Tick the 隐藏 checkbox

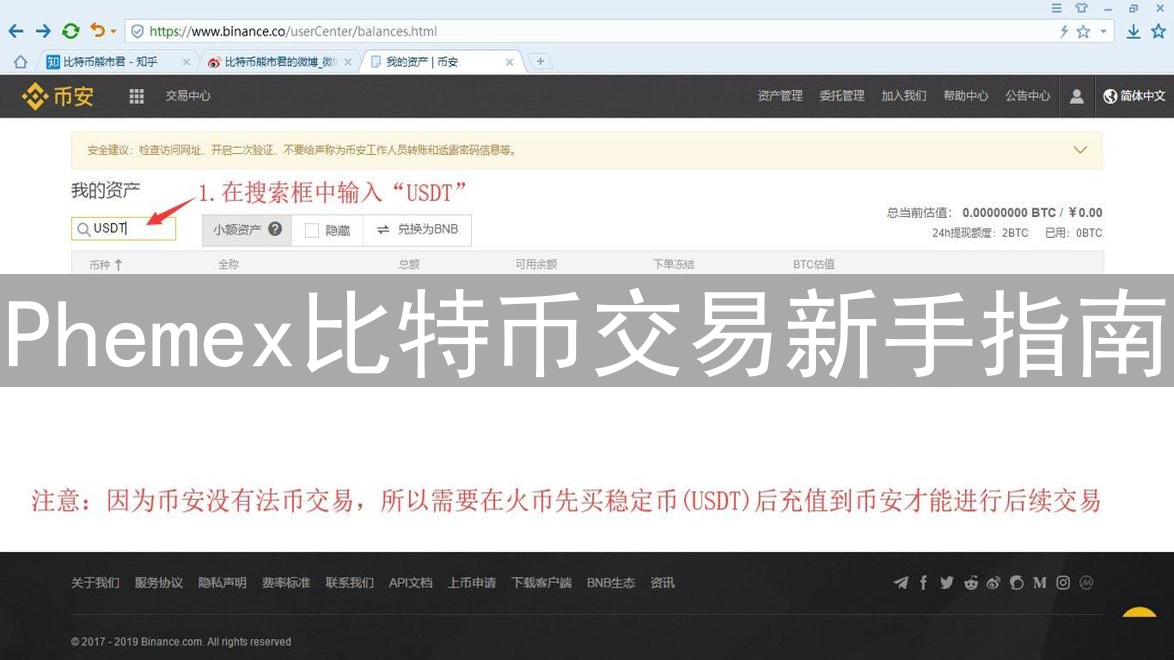coord(311,231)
